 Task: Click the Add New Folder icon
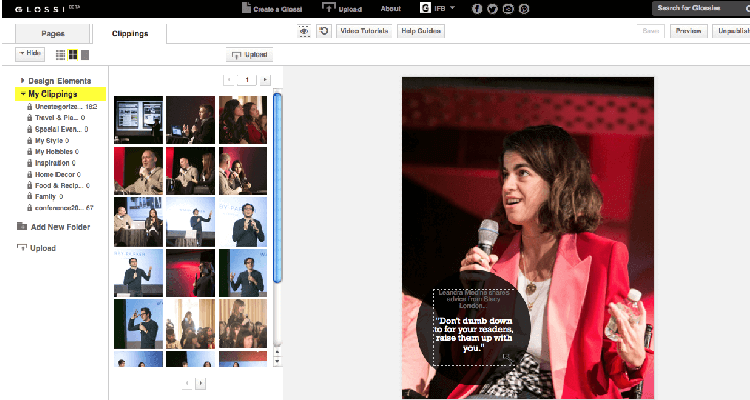[x=23, y=227]
